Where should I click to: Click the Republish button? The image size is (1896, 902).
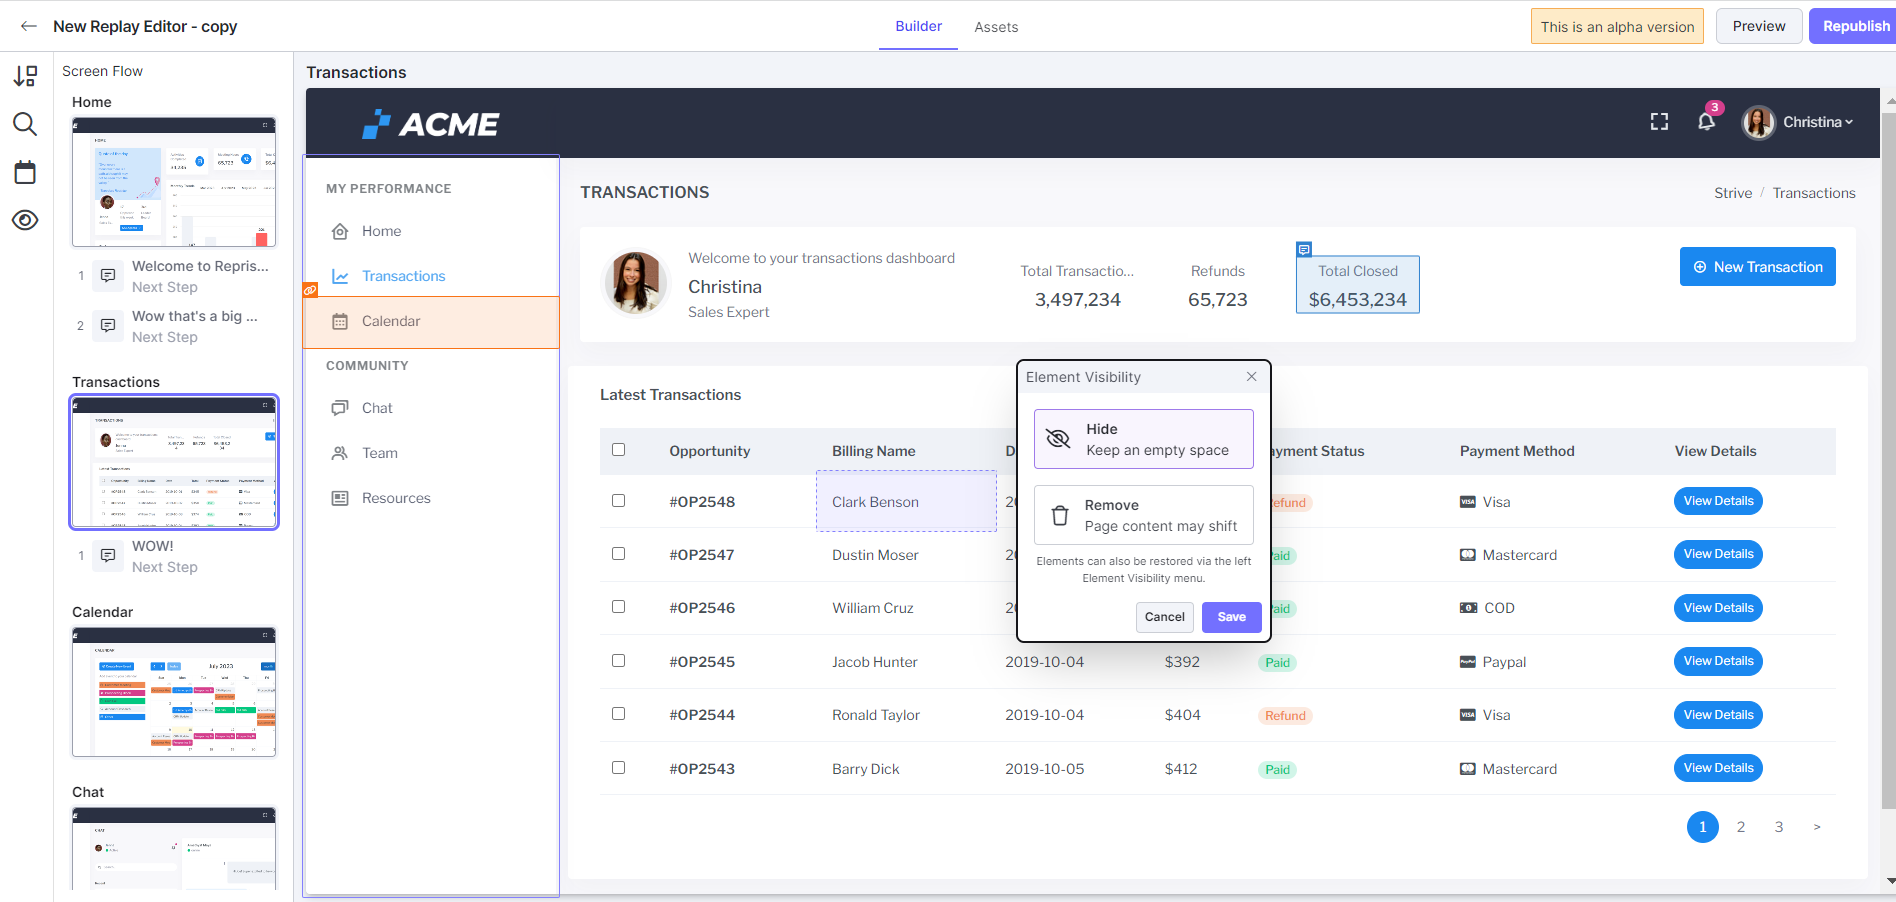[1855, 26]
